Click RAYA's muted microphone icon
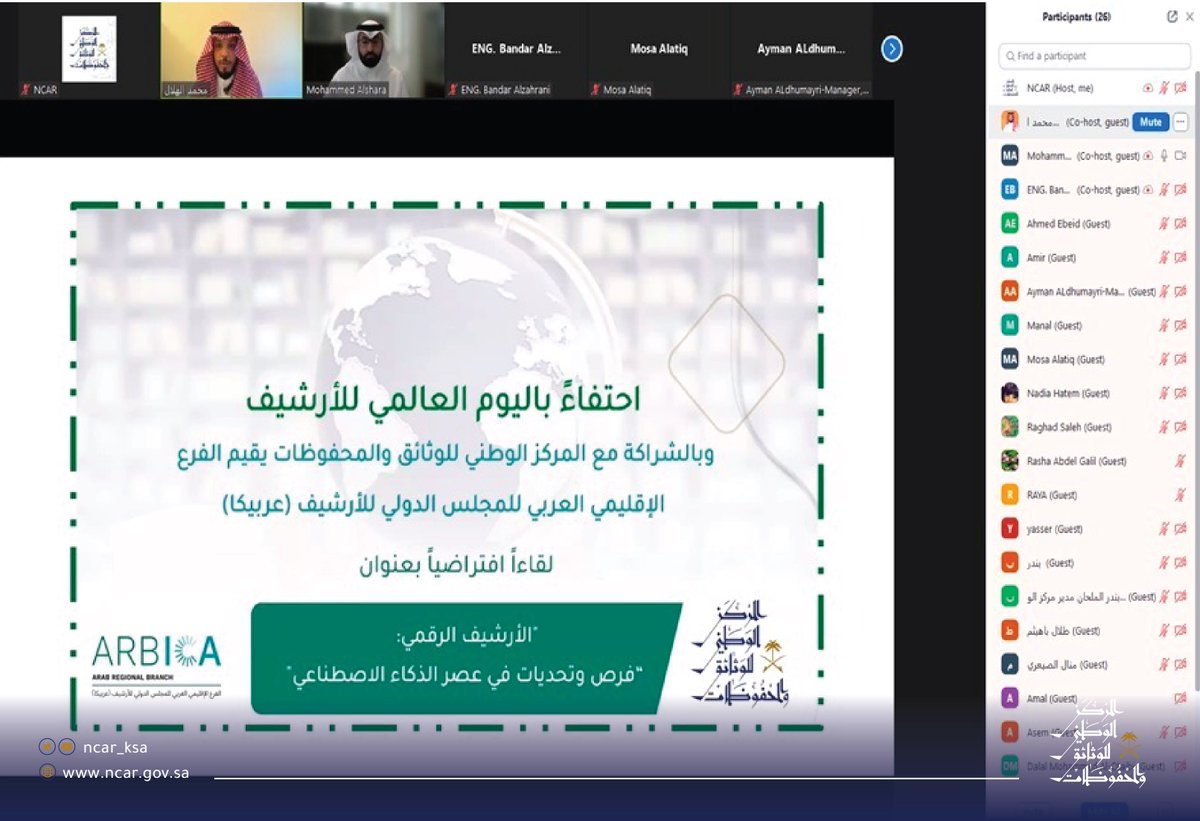This screenshot has width=1200, height=821. tap(1181, 495)
